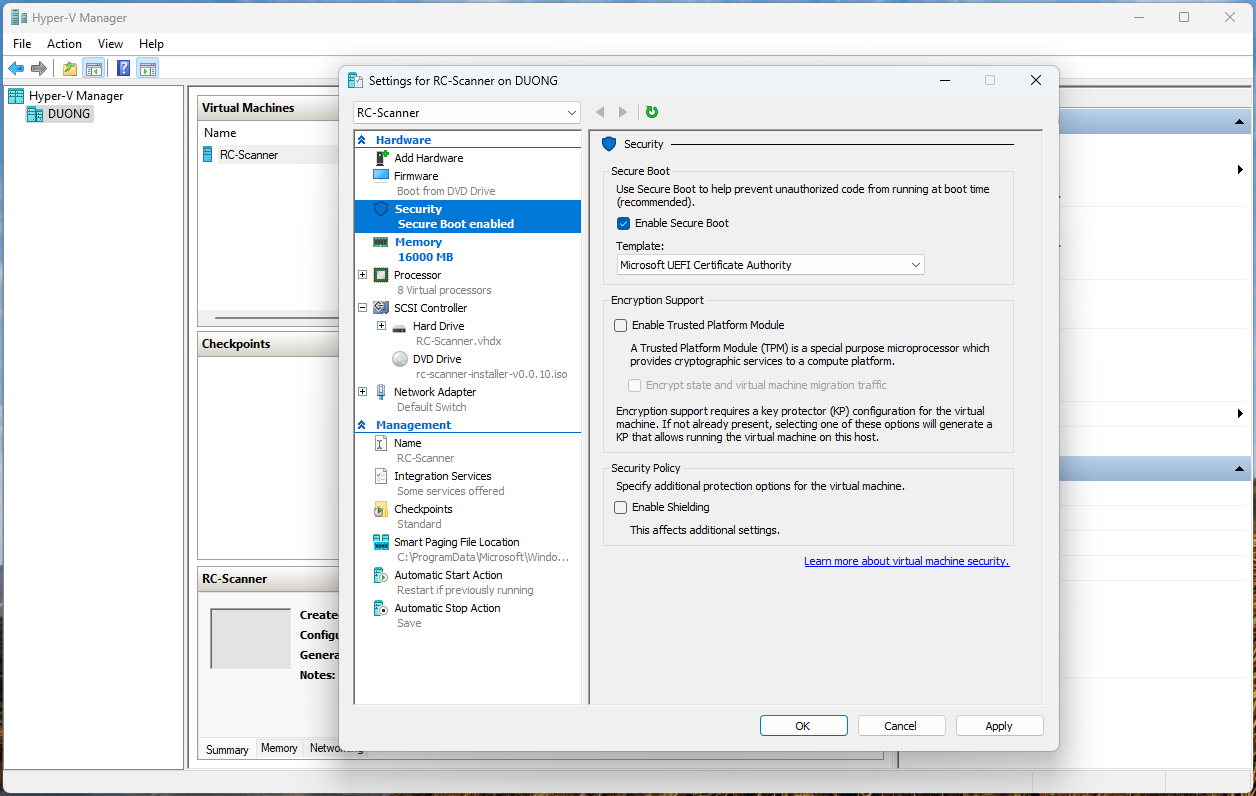Expand the Processor node
The height and width of the screenshot is (796, 1256).
(362, 275)
